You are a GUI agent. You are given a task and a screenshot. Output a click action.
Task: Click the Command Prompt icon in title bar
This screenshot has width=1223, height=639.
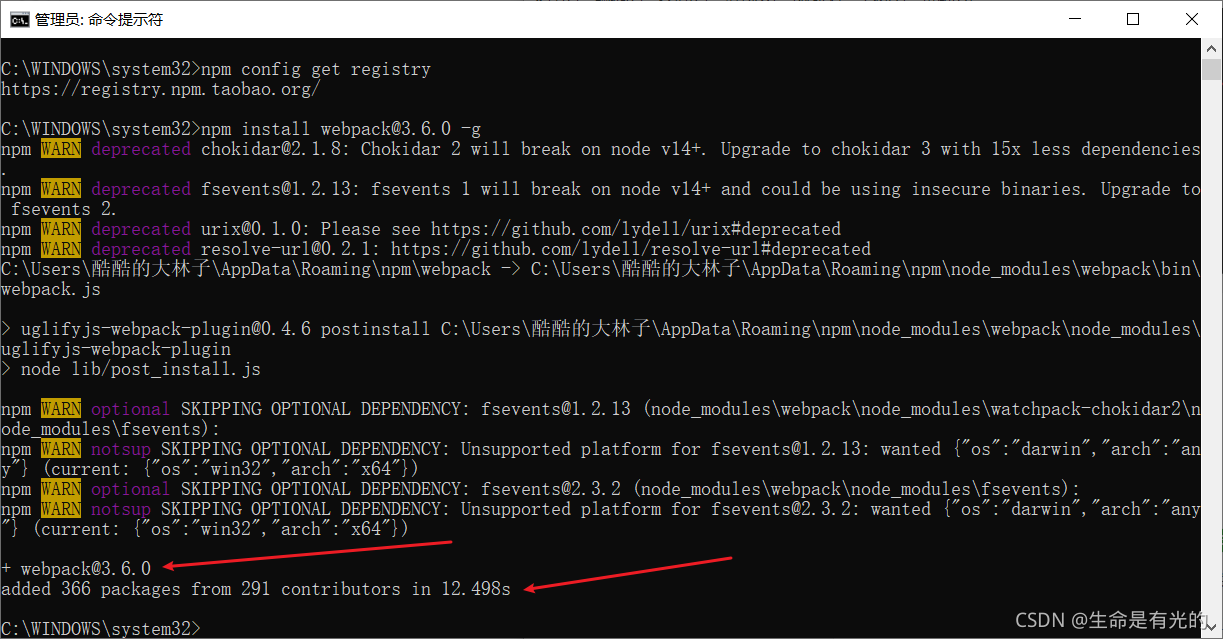click(x=19, y=19)
